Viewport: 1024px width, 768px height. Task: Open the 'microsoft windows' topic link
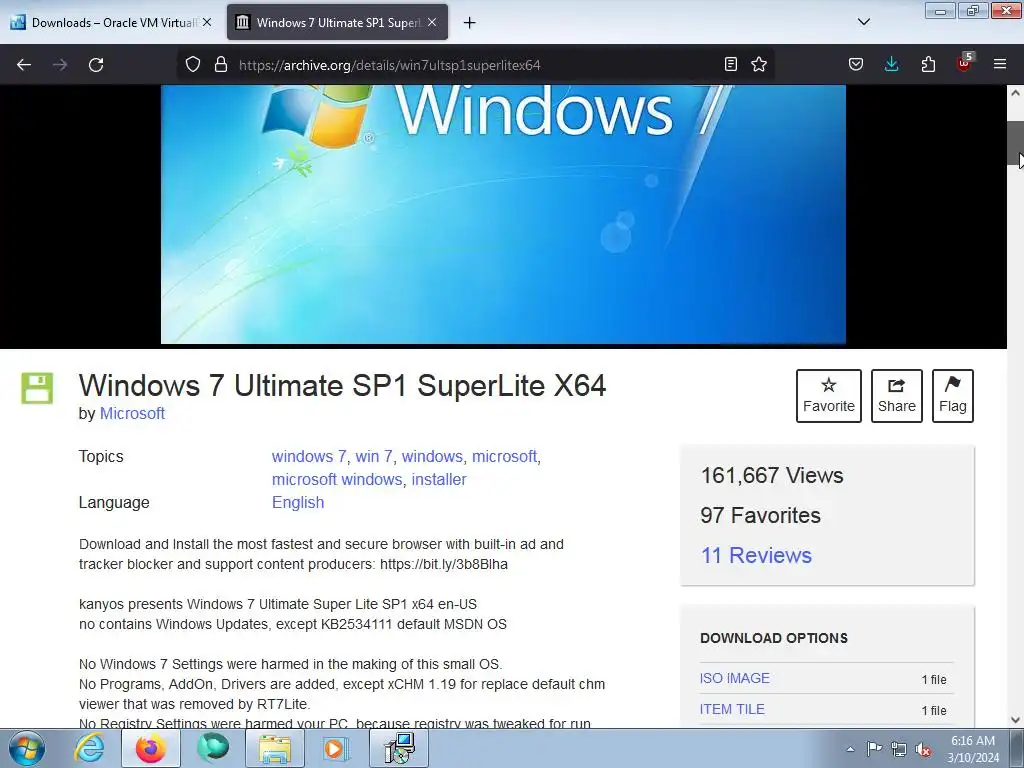click(337, 479)
